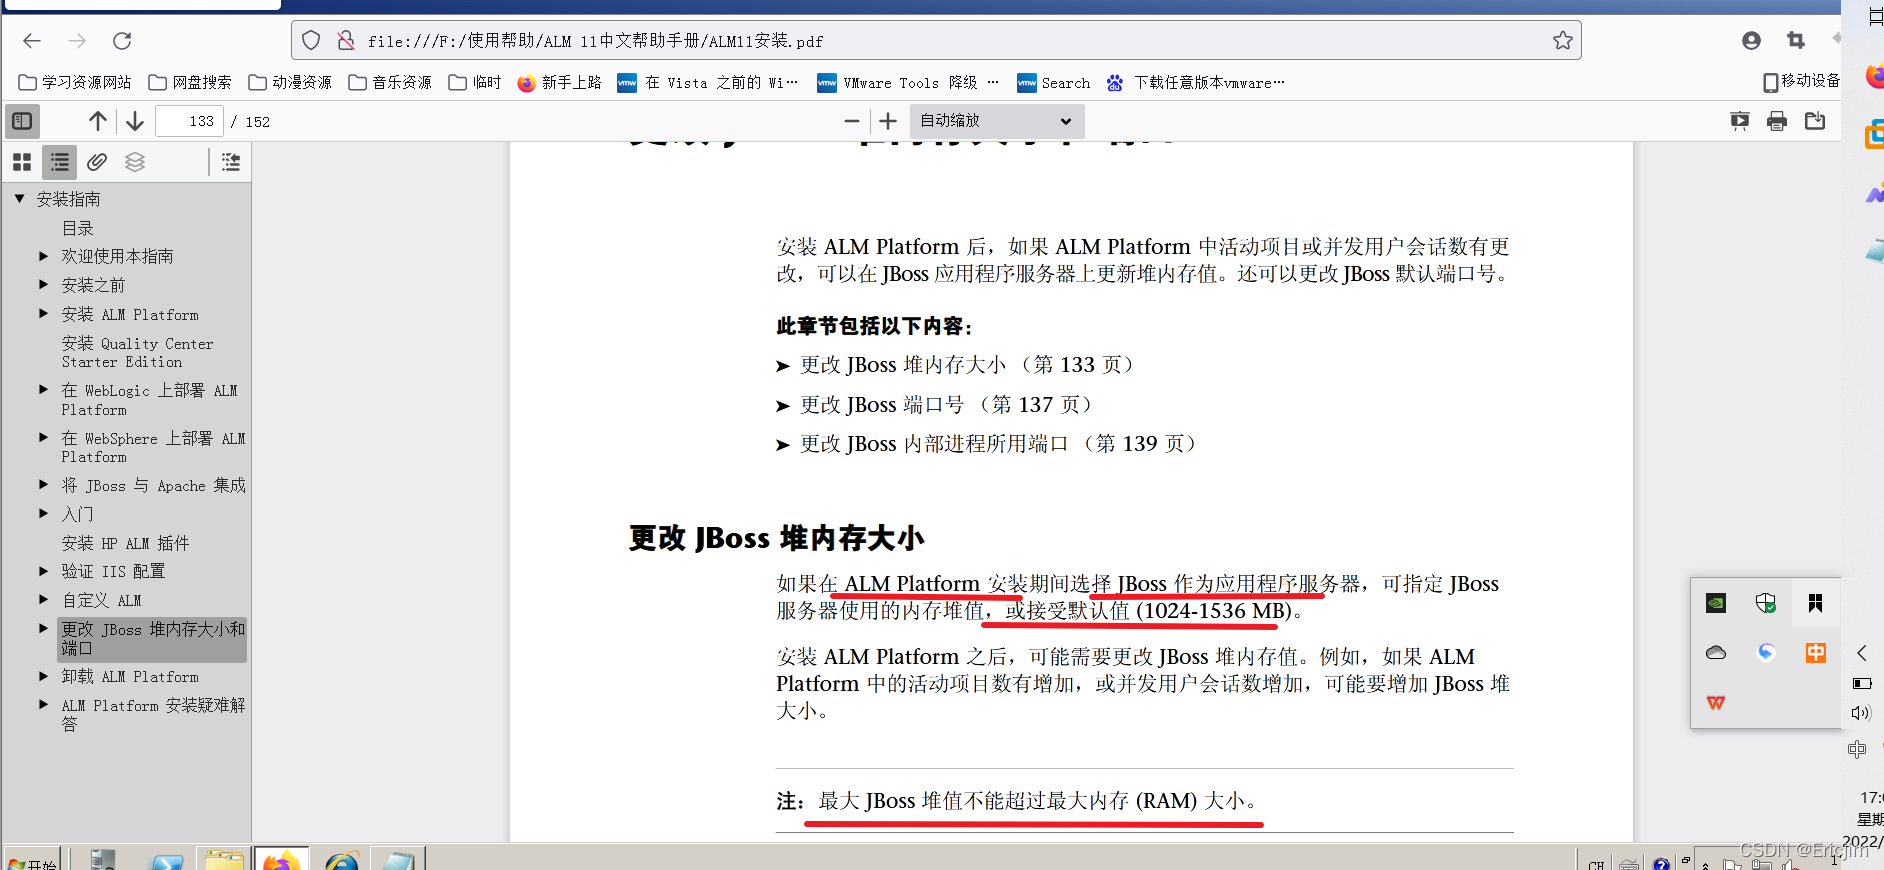The height and width of the screenshot is (870, 1884).
Task: Open 临时 bookmark folder
Action: point(475,82)
